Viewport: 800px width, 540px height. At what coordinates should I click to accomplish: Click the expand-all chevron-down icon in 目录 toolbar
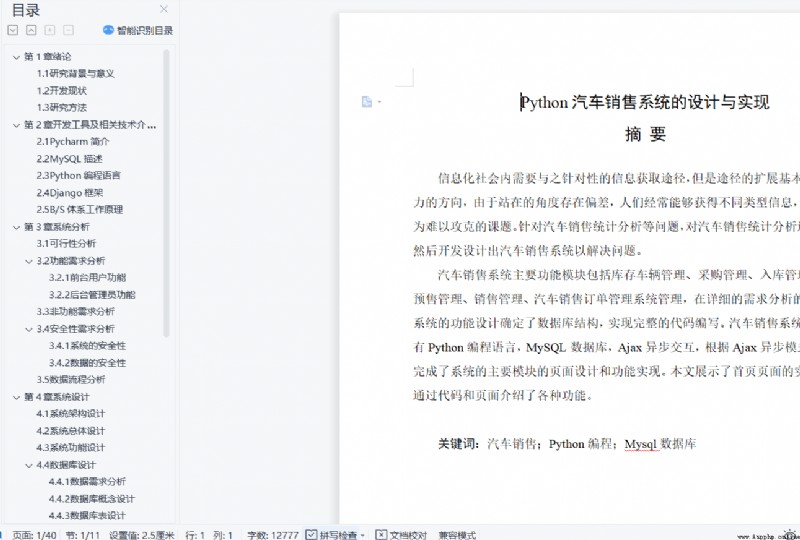[x=13, y=30]
